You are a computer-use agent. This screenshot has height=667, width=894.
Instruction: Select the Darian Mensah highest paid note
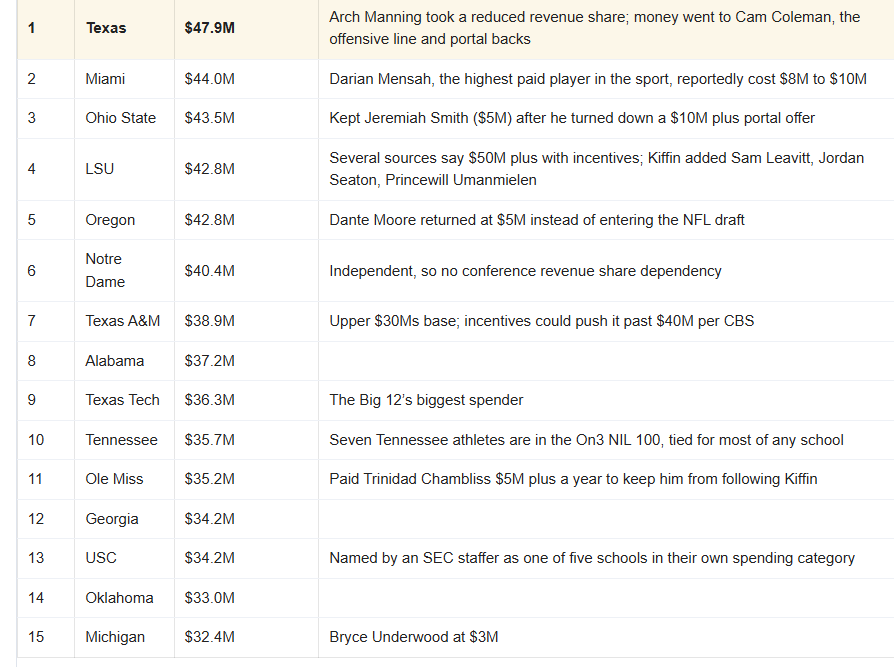tap(598, 79)
